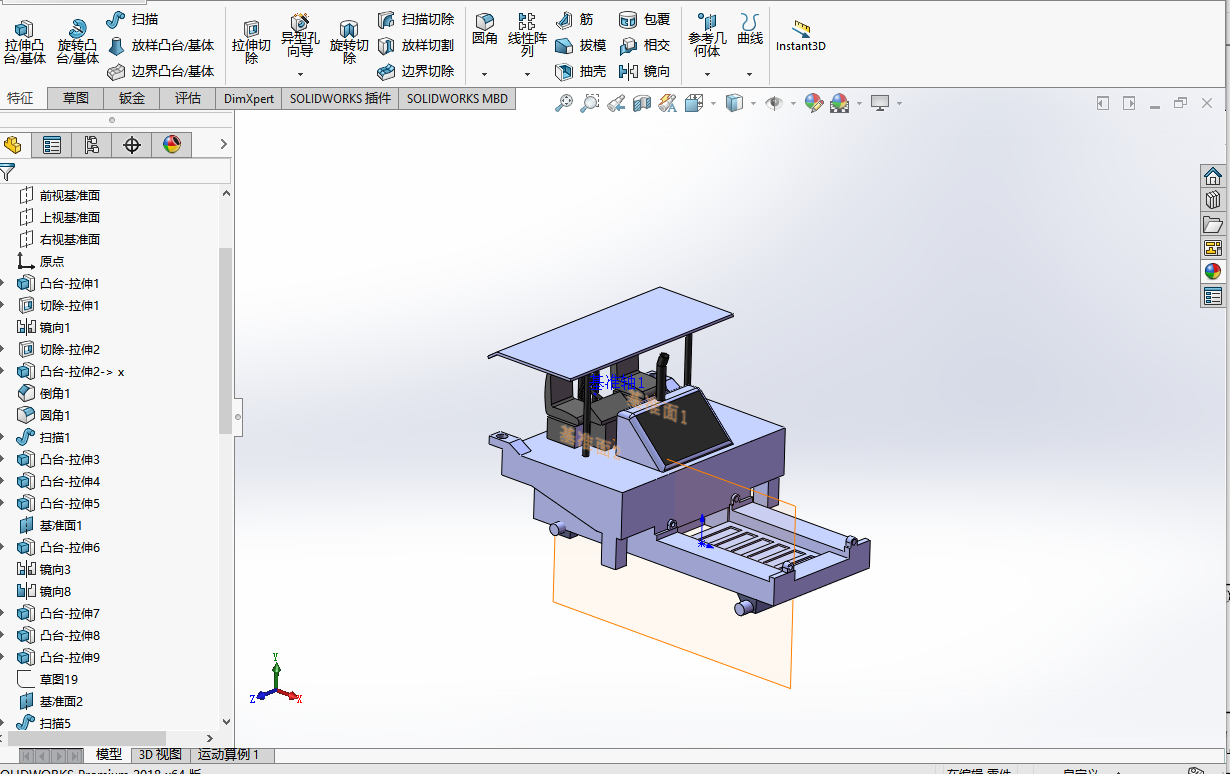Open the Design Library task pane icon
Image resolution: width=1230 pixels, height=774 pixels.
click(x=1213, y=200)
